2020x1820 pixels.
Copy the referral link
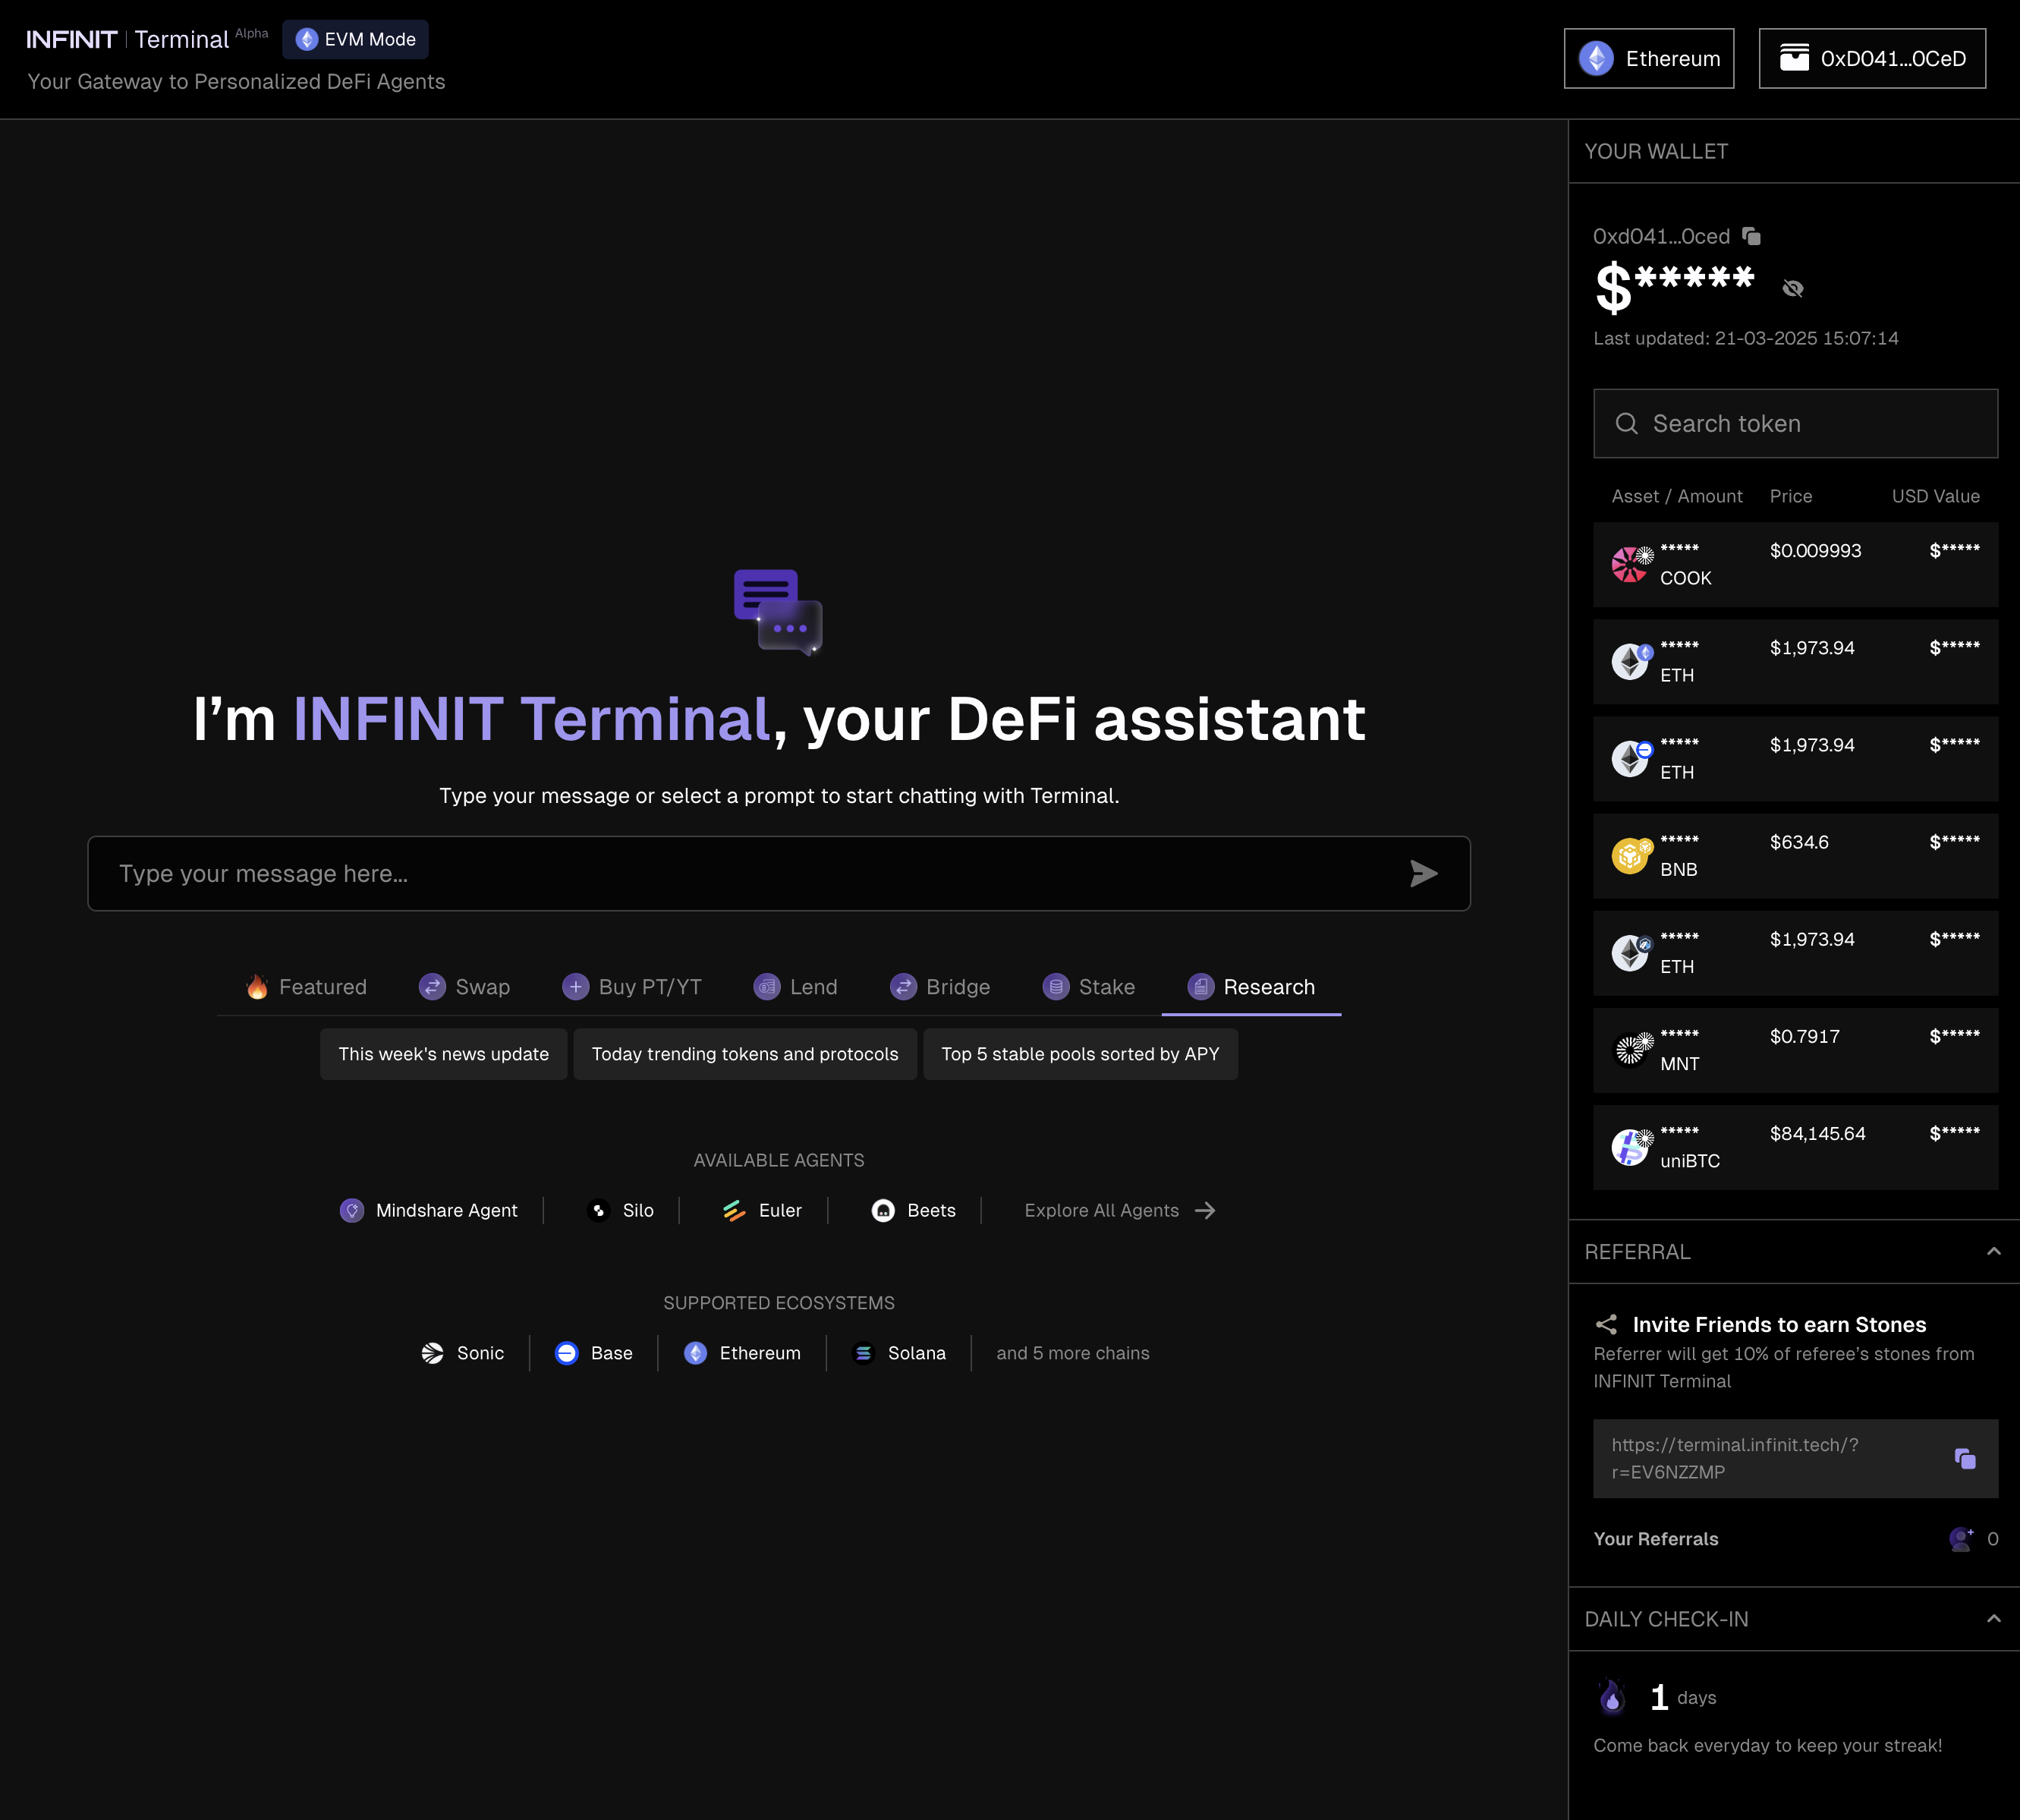click(1964, 1458)
